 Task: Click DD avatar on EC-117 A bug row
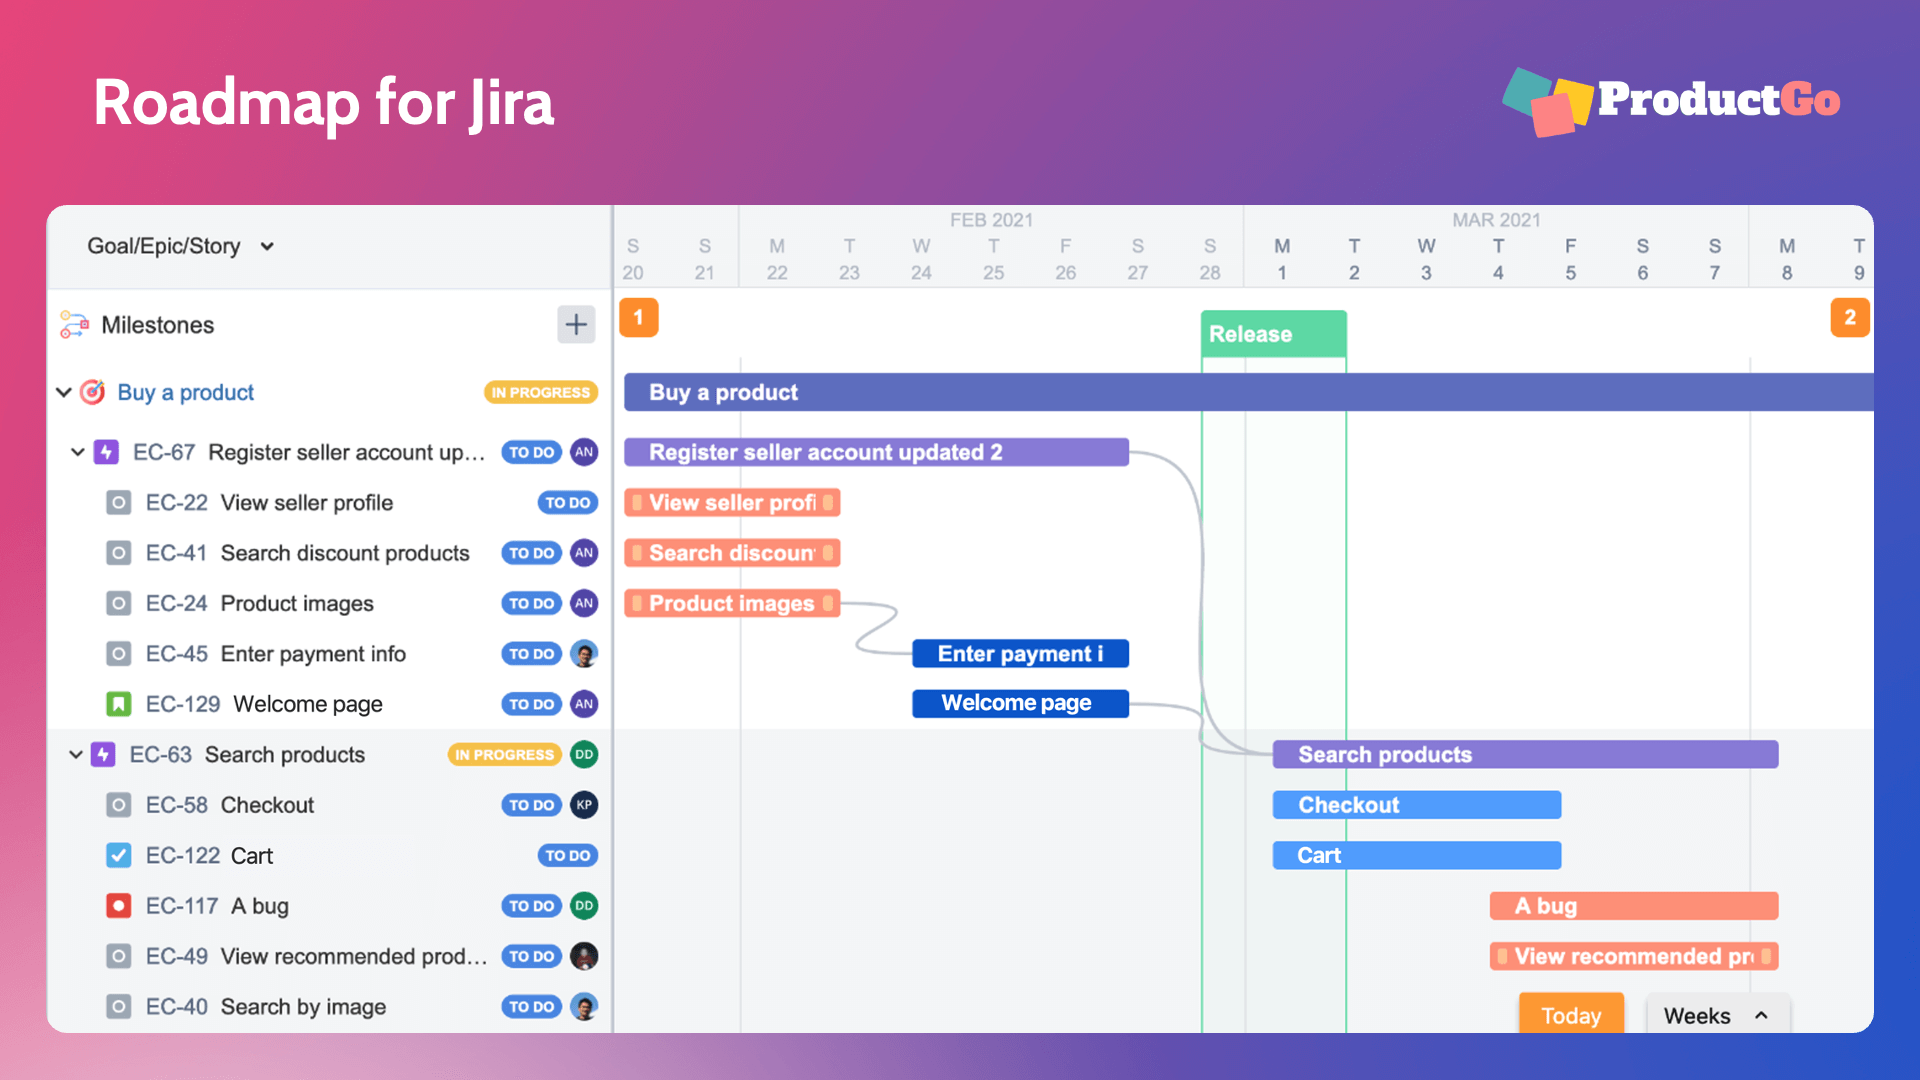tap(584, 906)
